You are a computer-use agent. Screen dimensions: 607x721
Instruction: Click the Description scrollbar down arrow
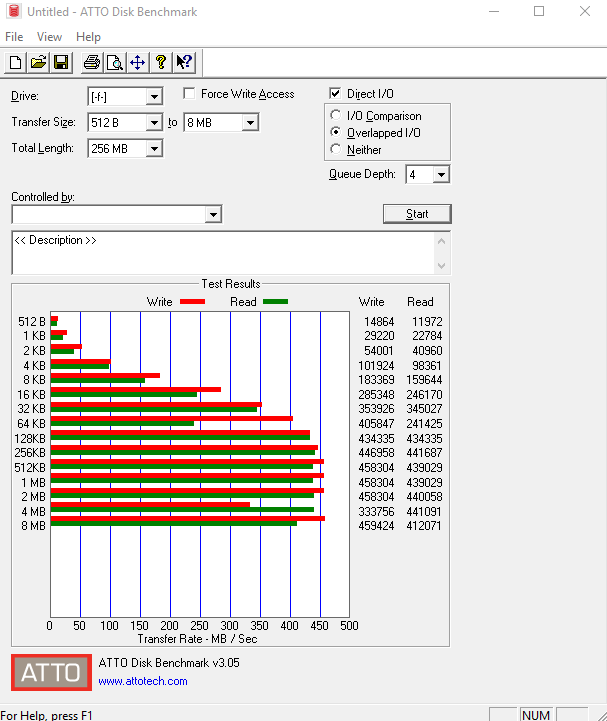[441, 266]
